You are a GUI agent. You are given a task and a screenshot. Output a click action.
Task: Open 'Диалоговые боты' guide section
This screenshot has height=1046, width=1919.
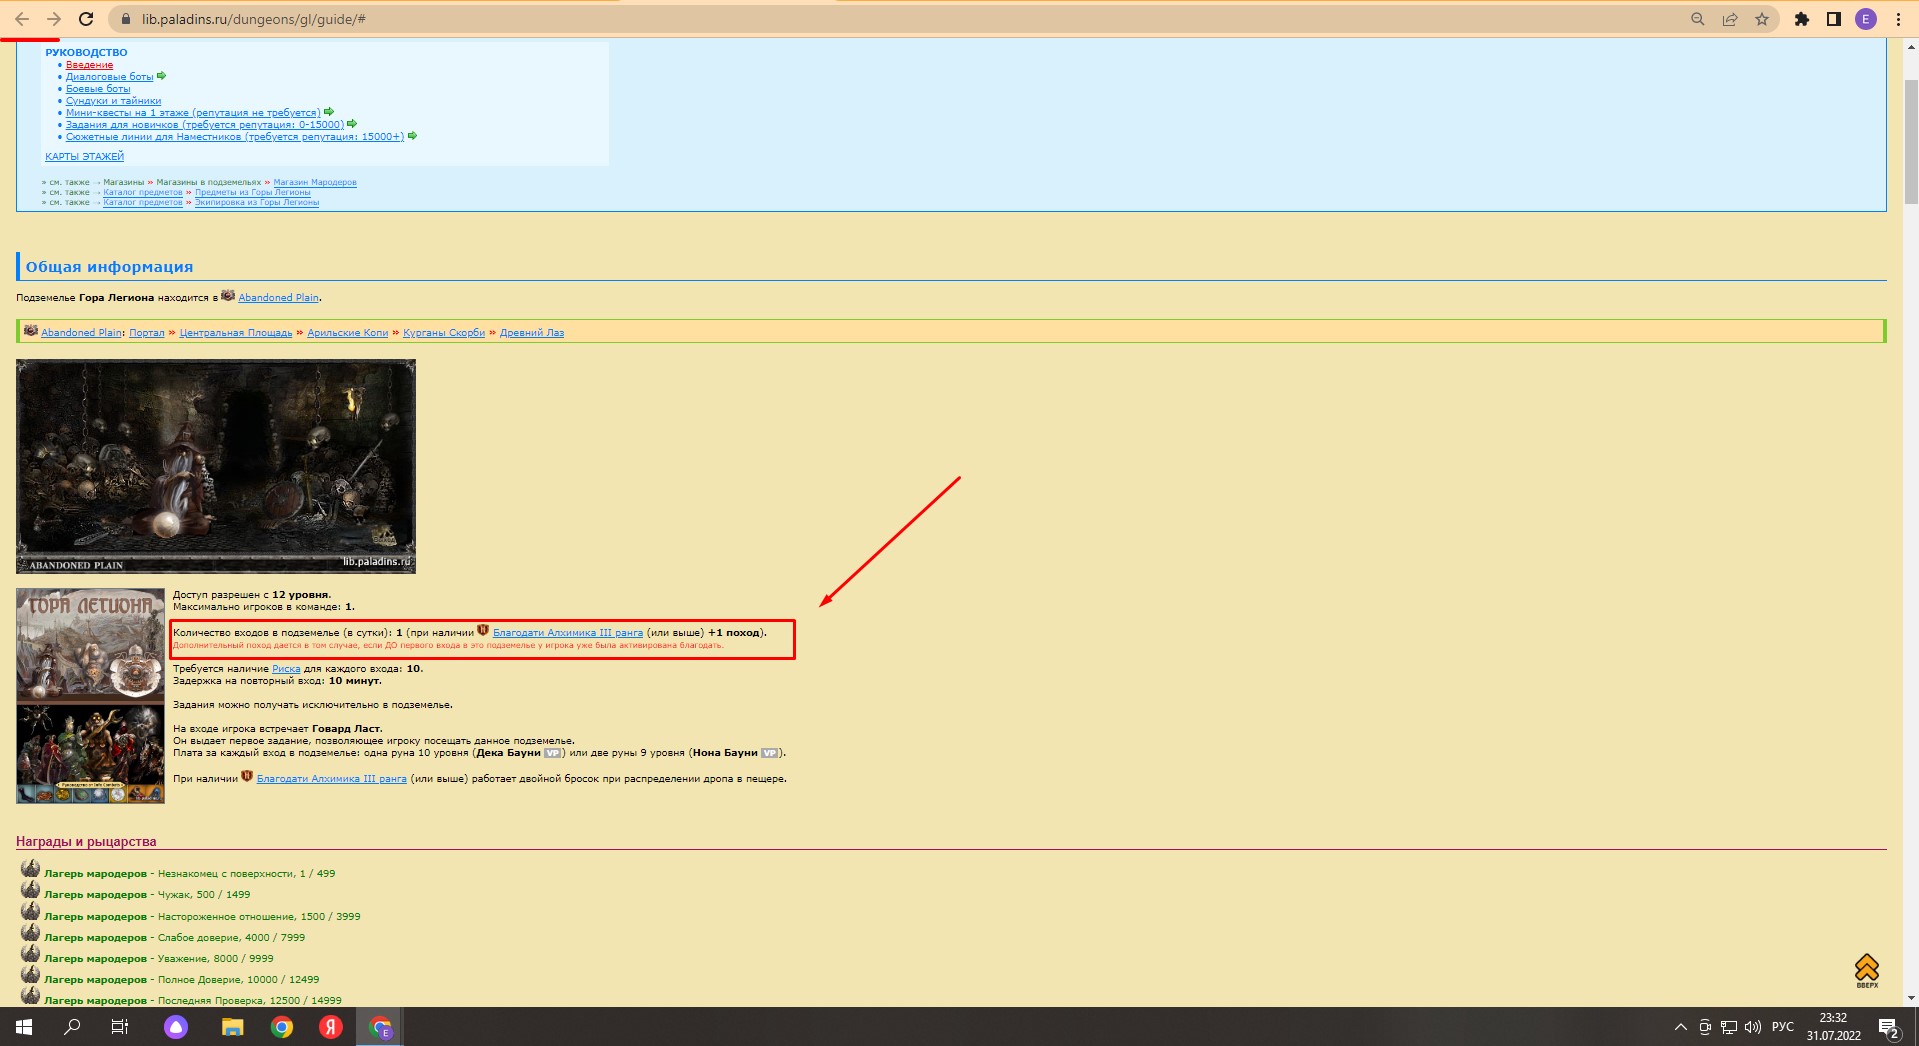pos(109,77)
